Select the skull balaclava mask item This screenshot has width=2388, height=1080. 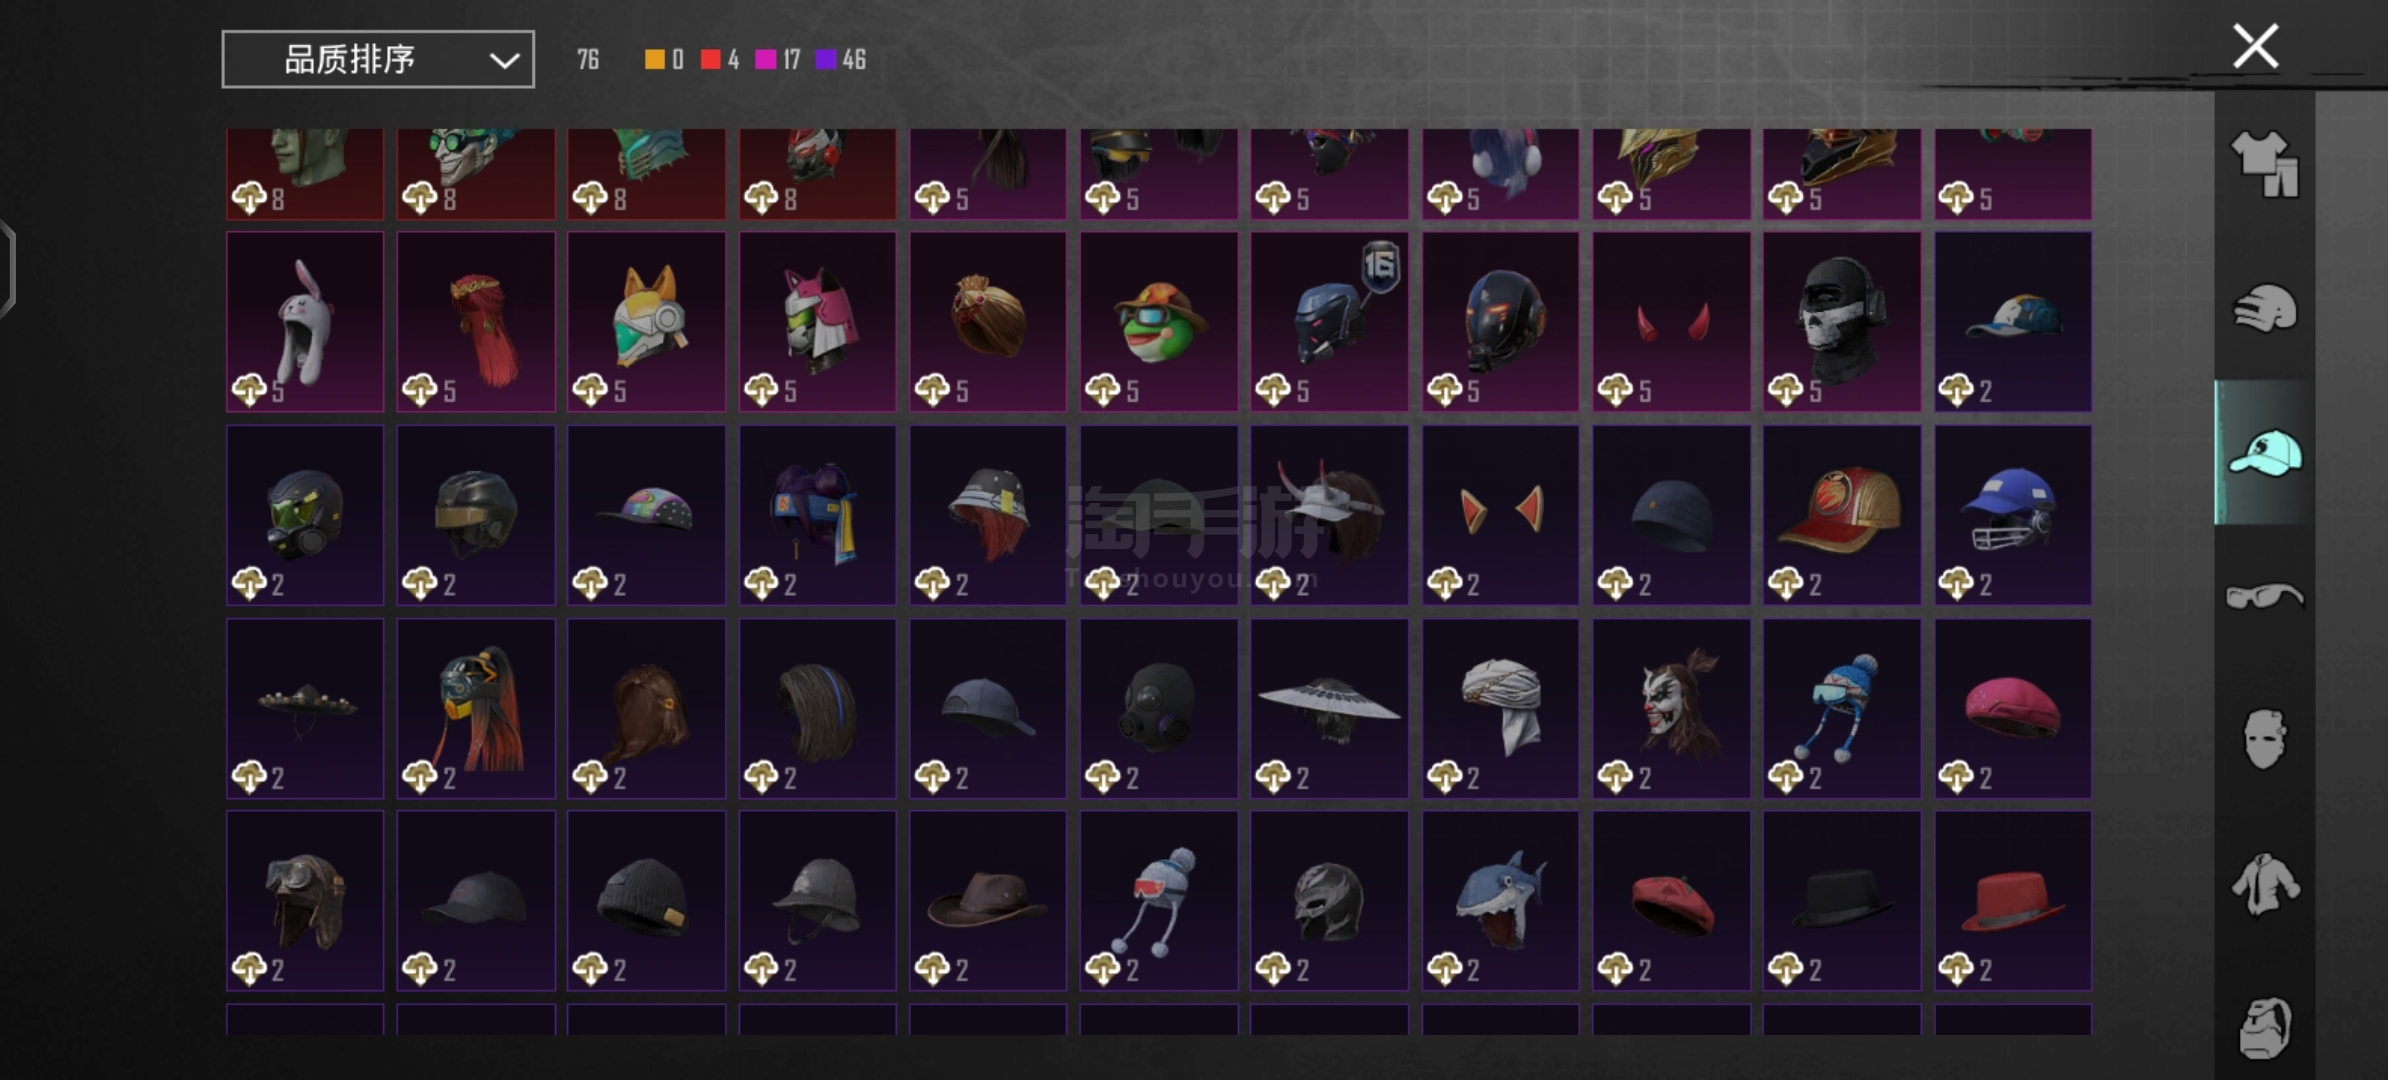[1842, 322]
